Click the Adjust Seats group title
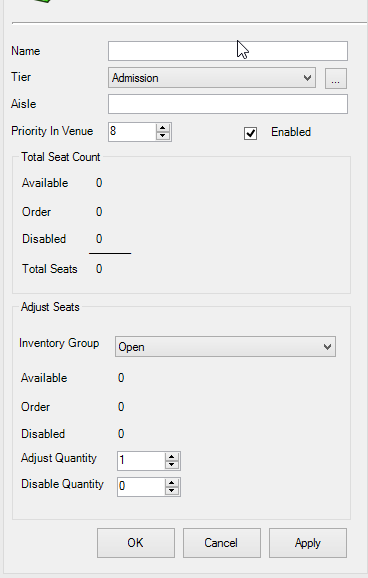Viewport: 368px width, 578px height. click(50, 307)
